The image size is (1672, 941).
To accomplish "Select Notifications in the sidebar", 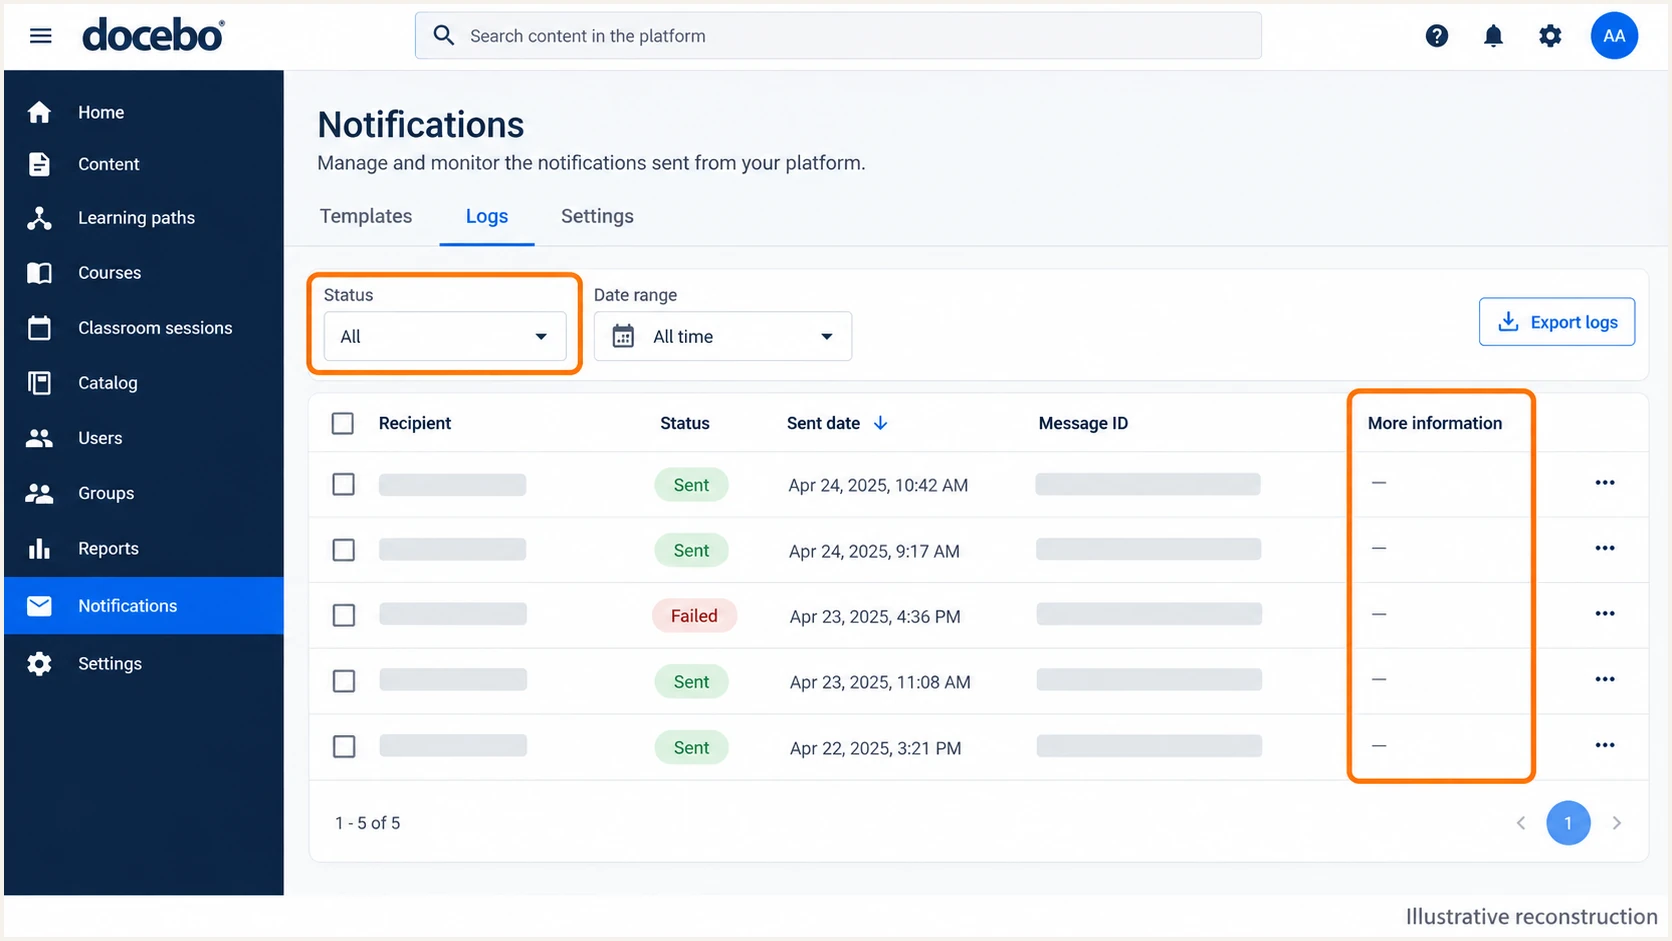I will click(144, 606).
